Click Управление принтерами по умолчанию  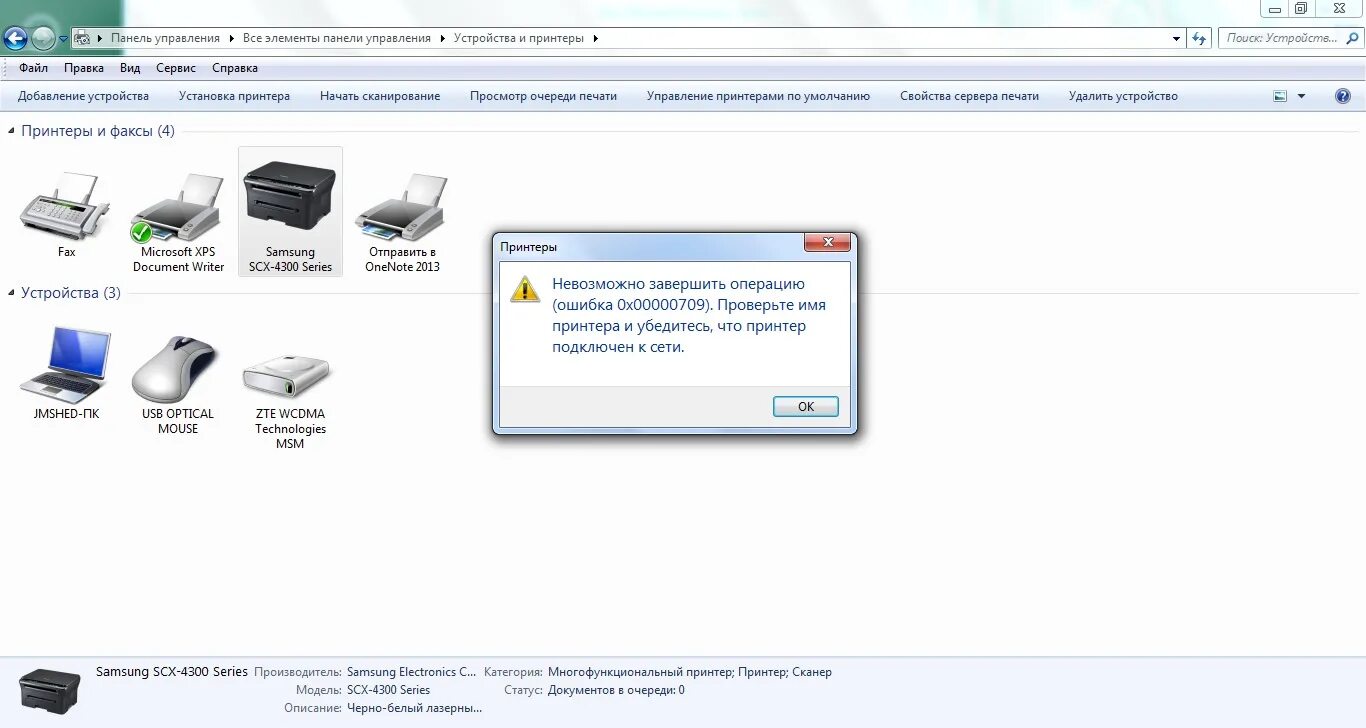click(x=758, y=96)
